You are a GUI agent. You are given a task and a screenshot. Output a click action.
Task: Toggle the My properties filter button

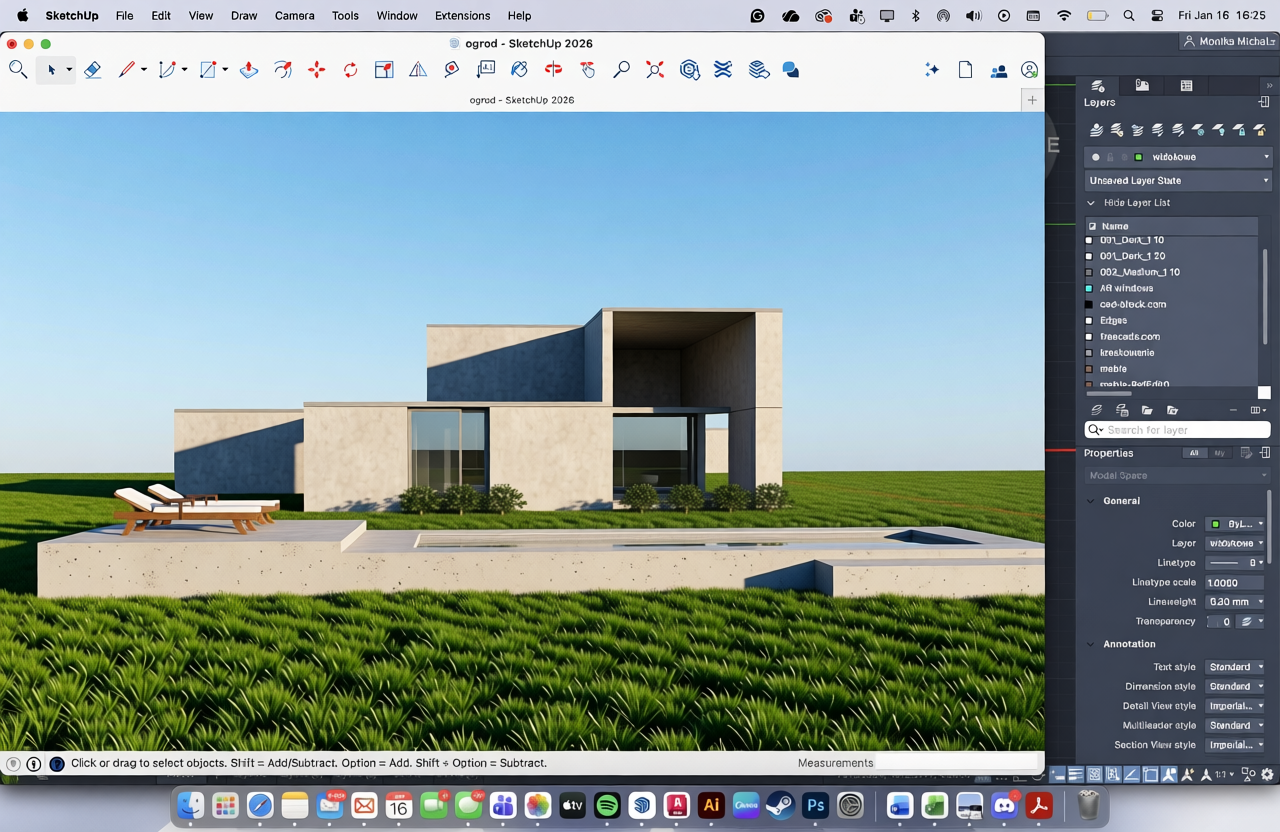[1219, 453]
